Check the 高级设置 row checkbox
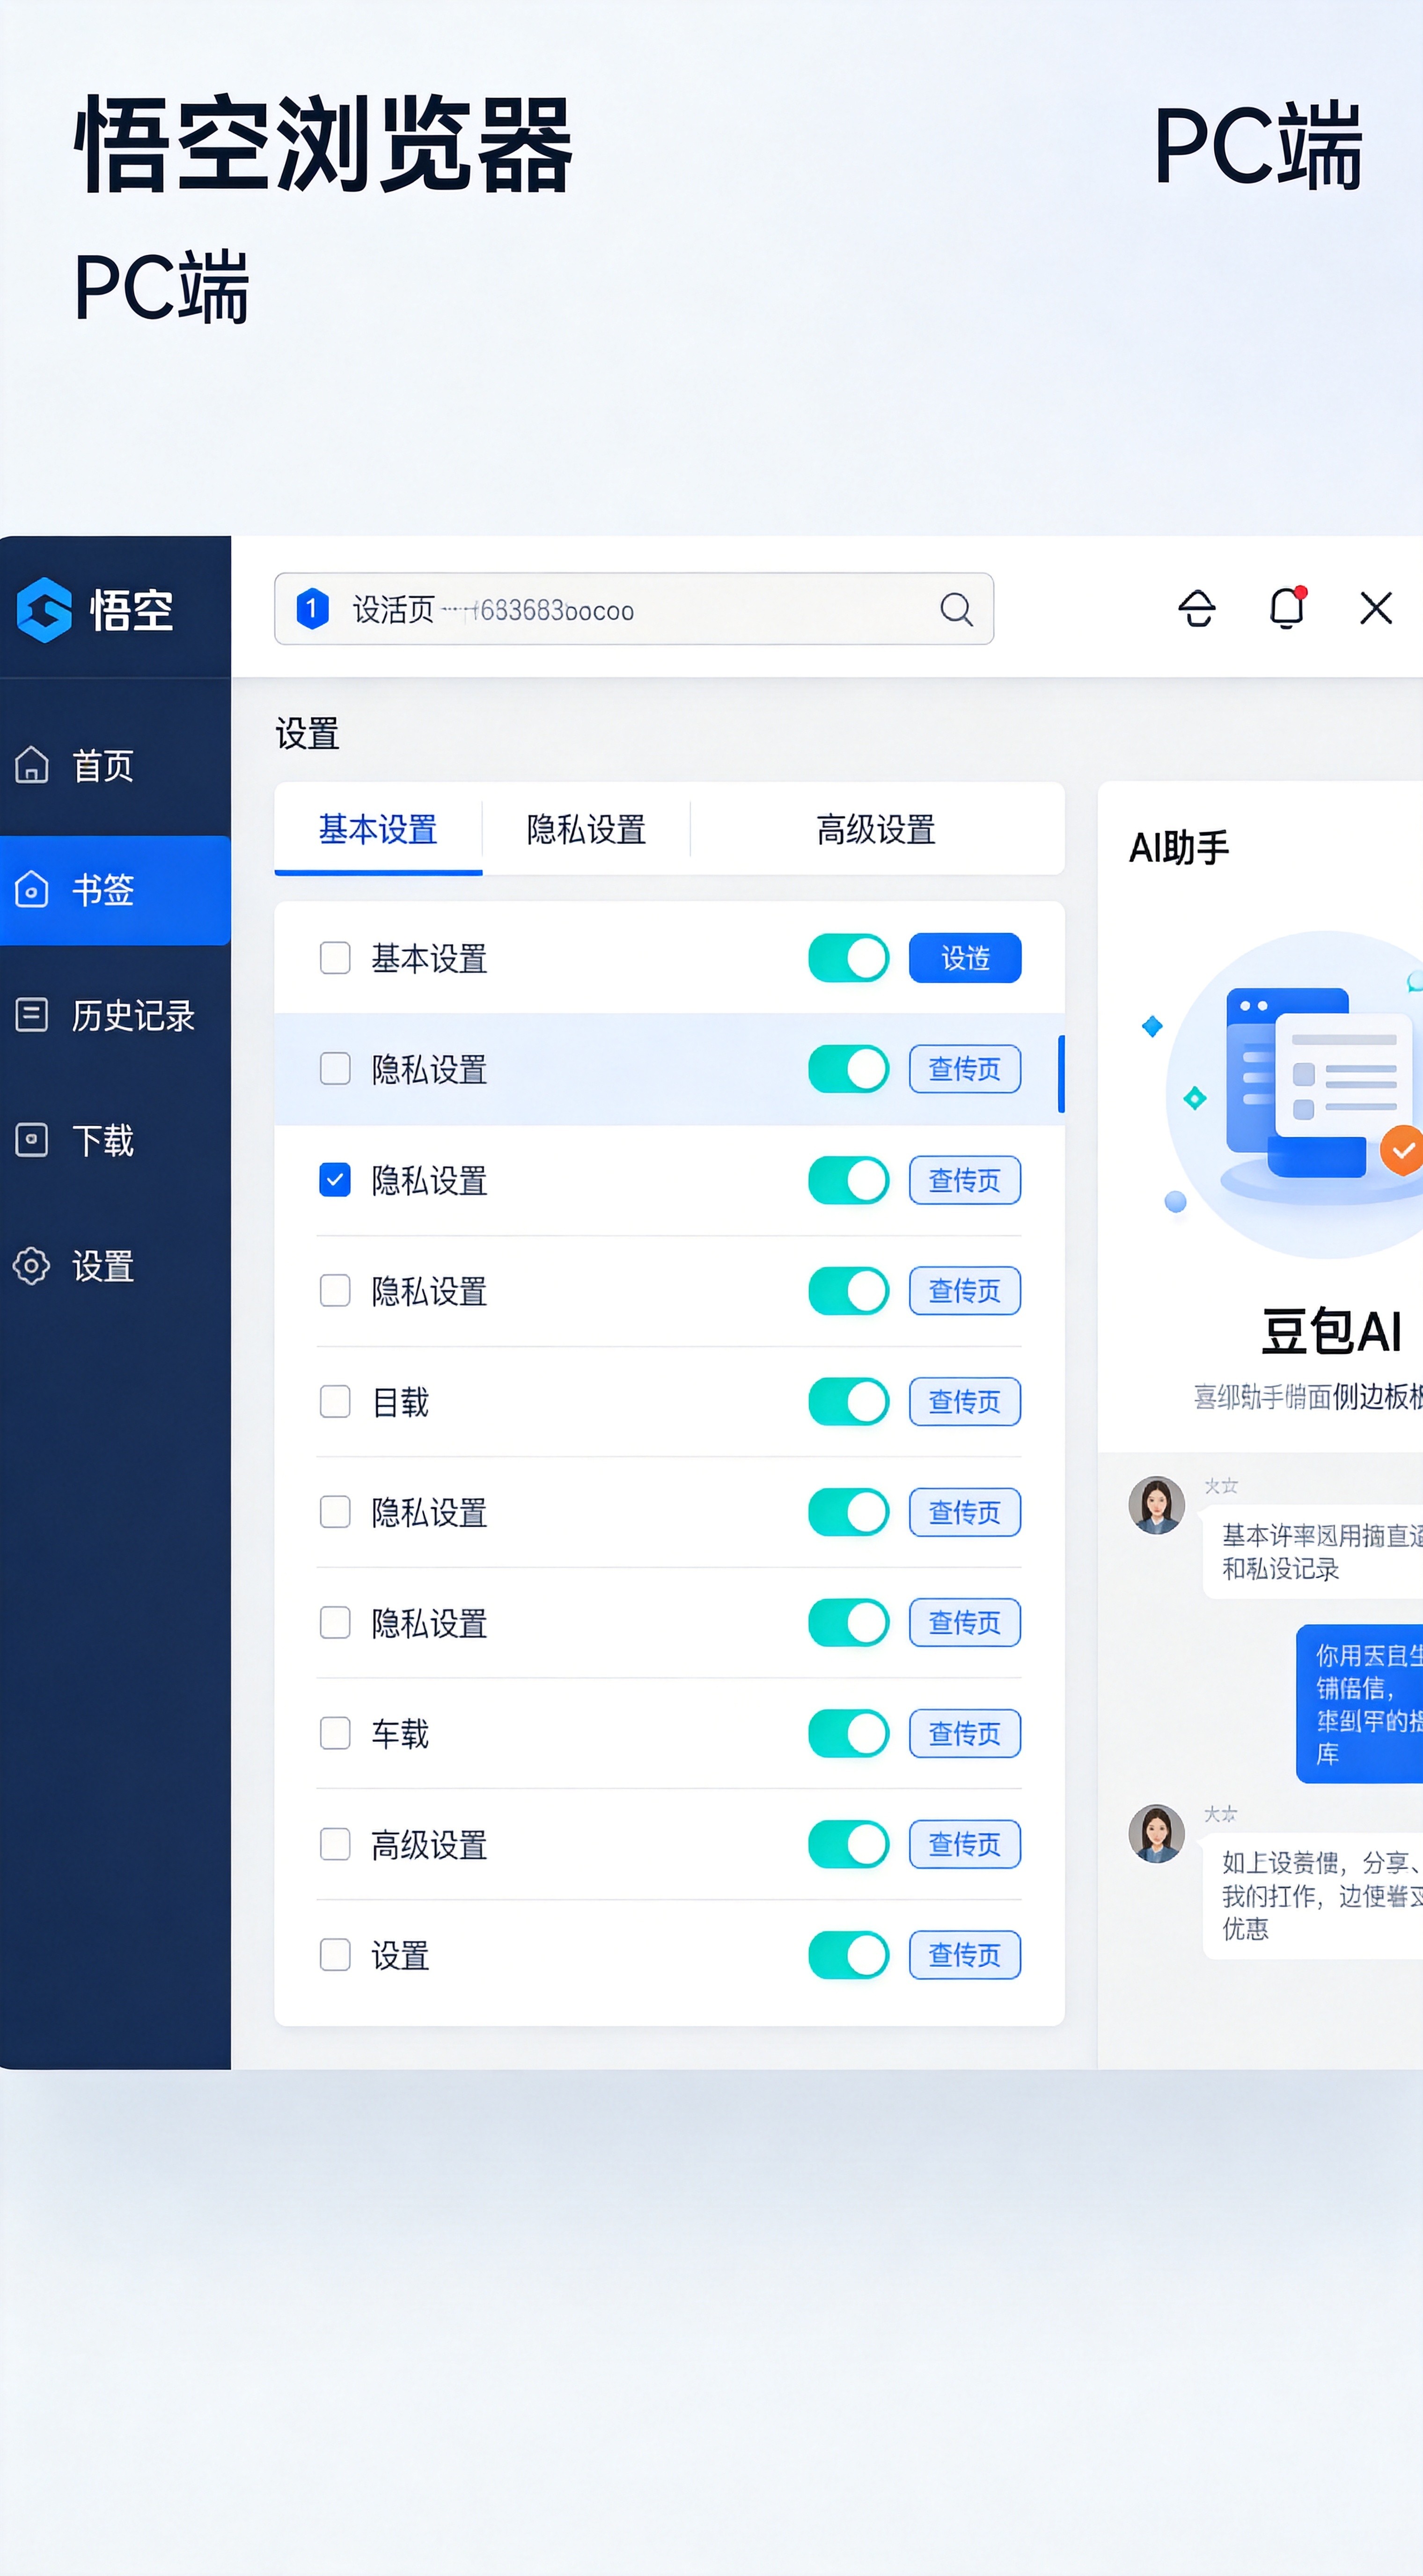Screen dimensions: 1423x2576 click(x=335, y=1844)
